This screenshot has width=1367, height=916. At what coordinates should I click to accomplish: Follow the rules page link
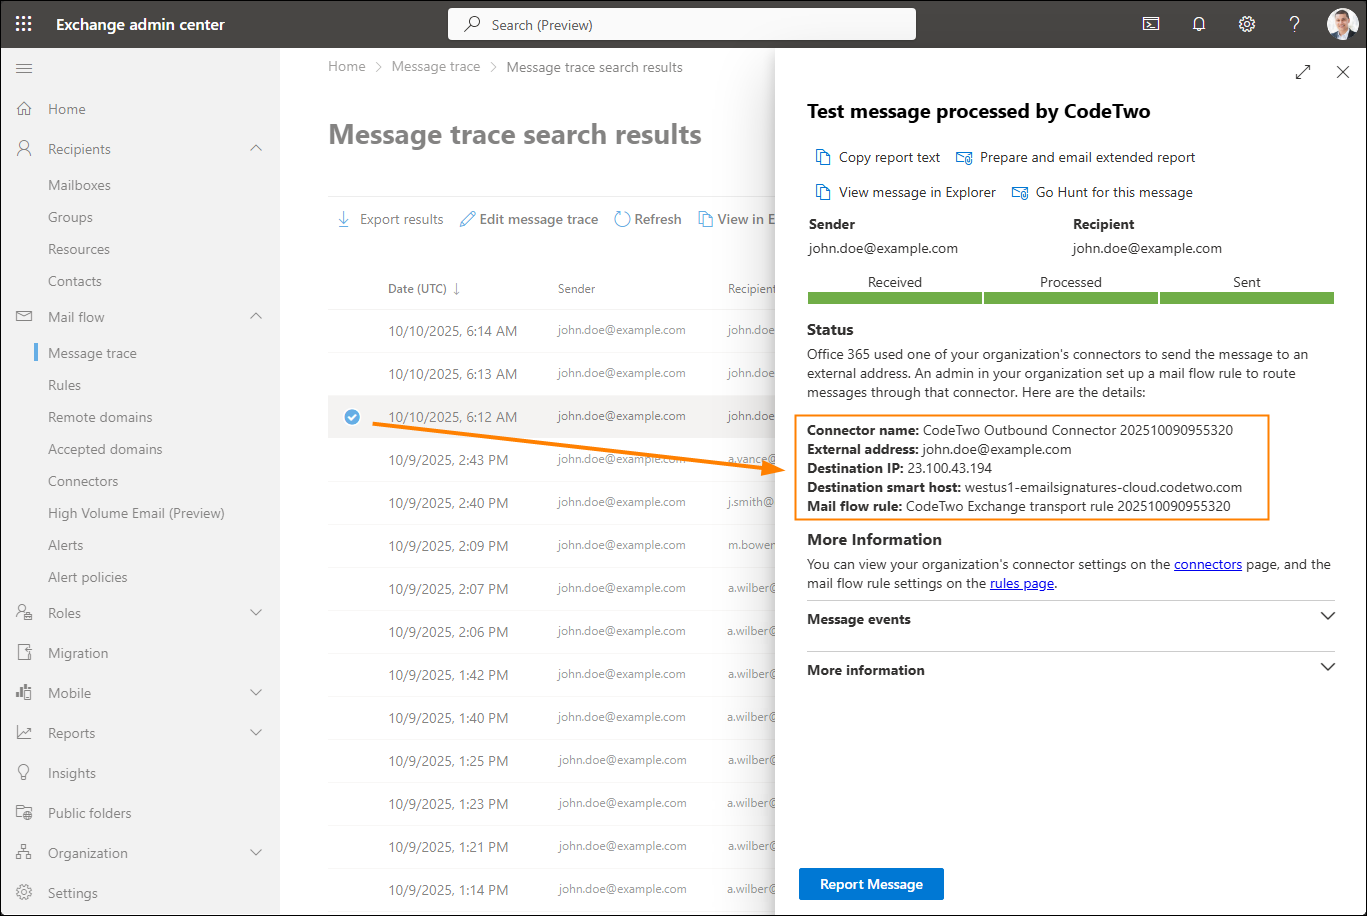click(x=1022, y=583)
